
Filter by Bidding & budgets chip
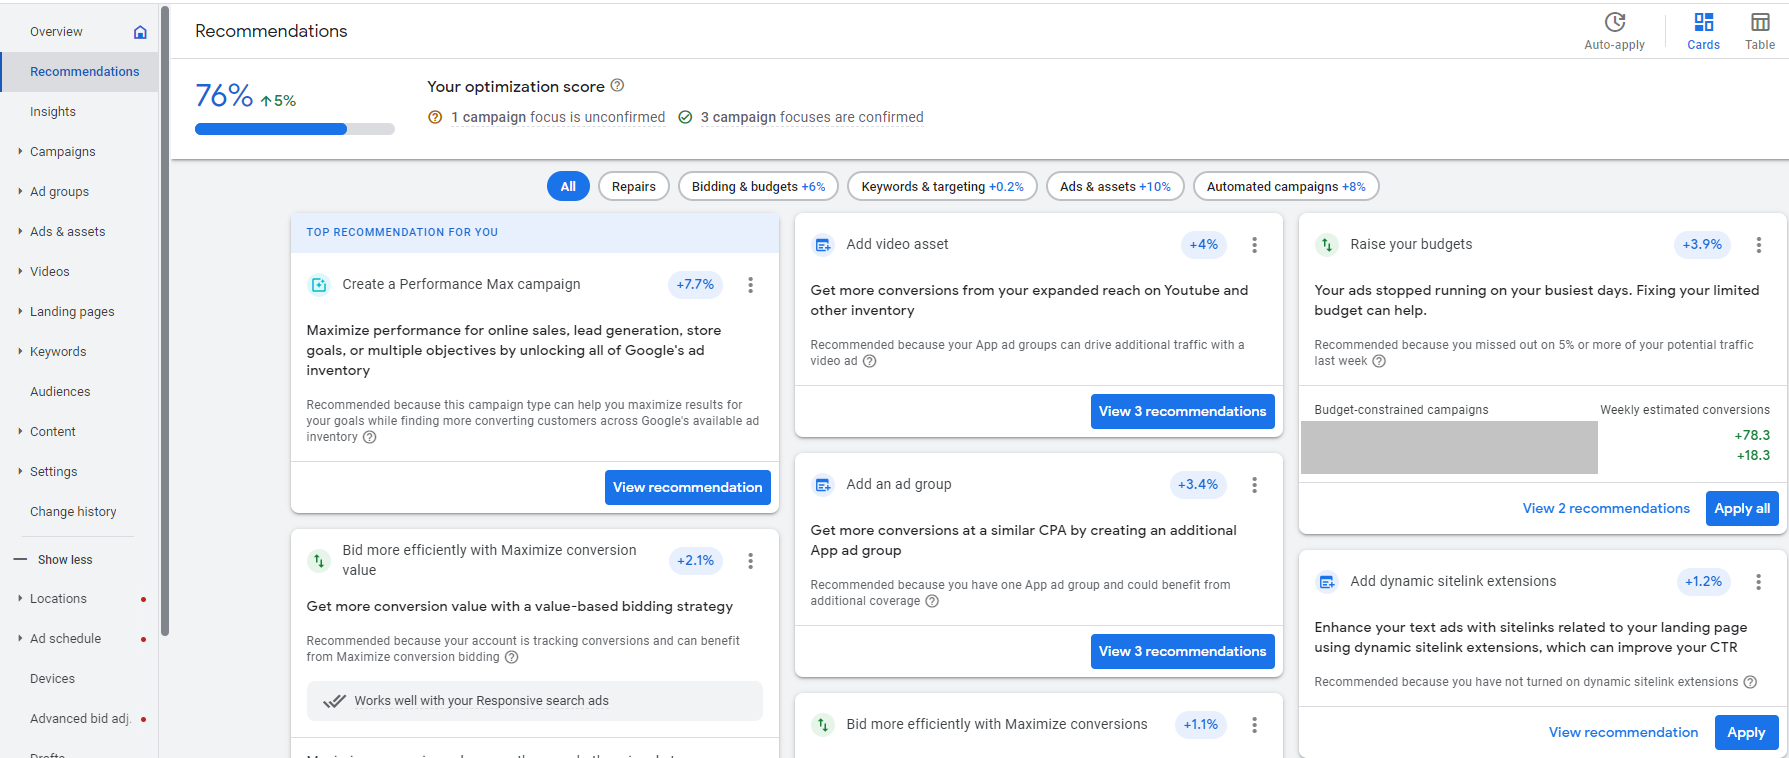(x=758, y=187)
